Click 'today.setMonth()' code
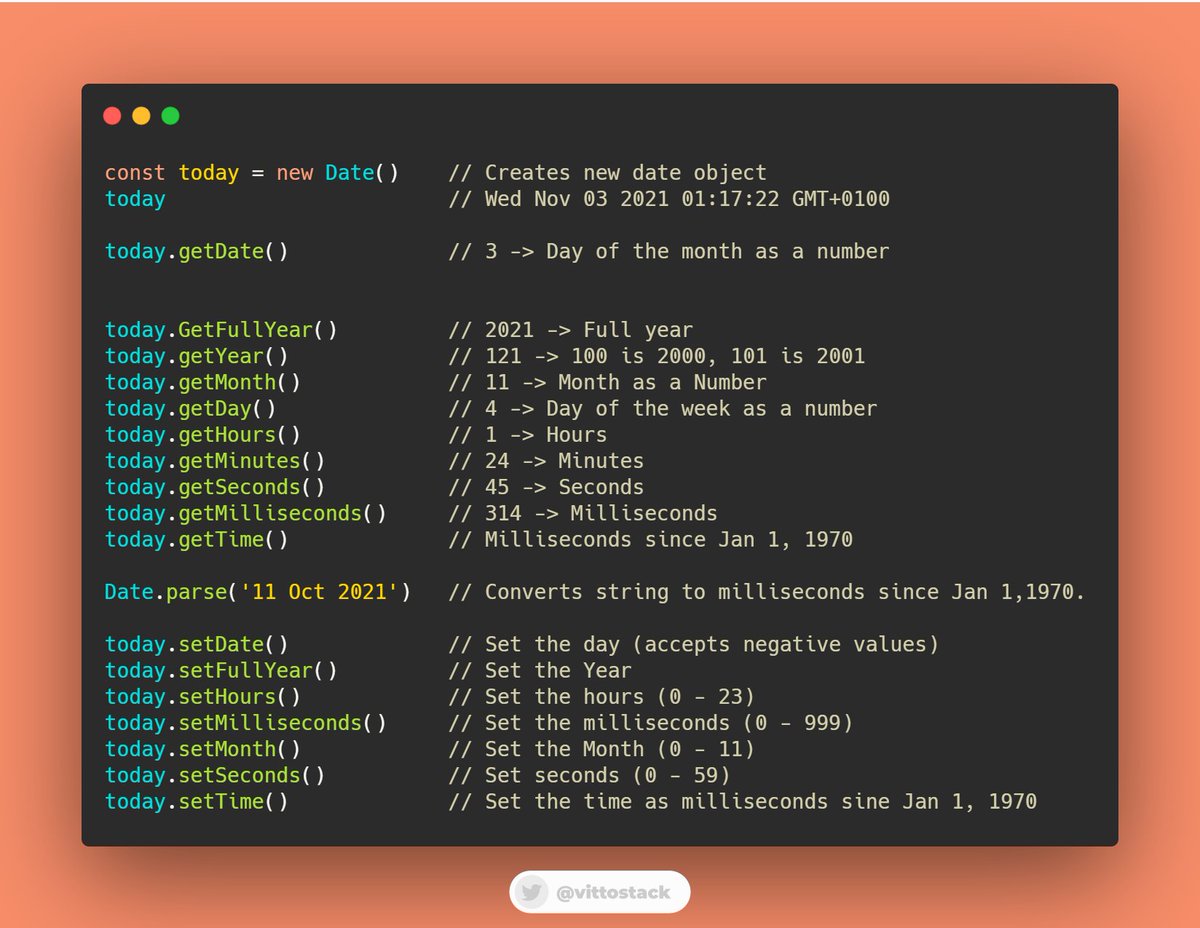The image size is (1200, 928). [203, 748]
